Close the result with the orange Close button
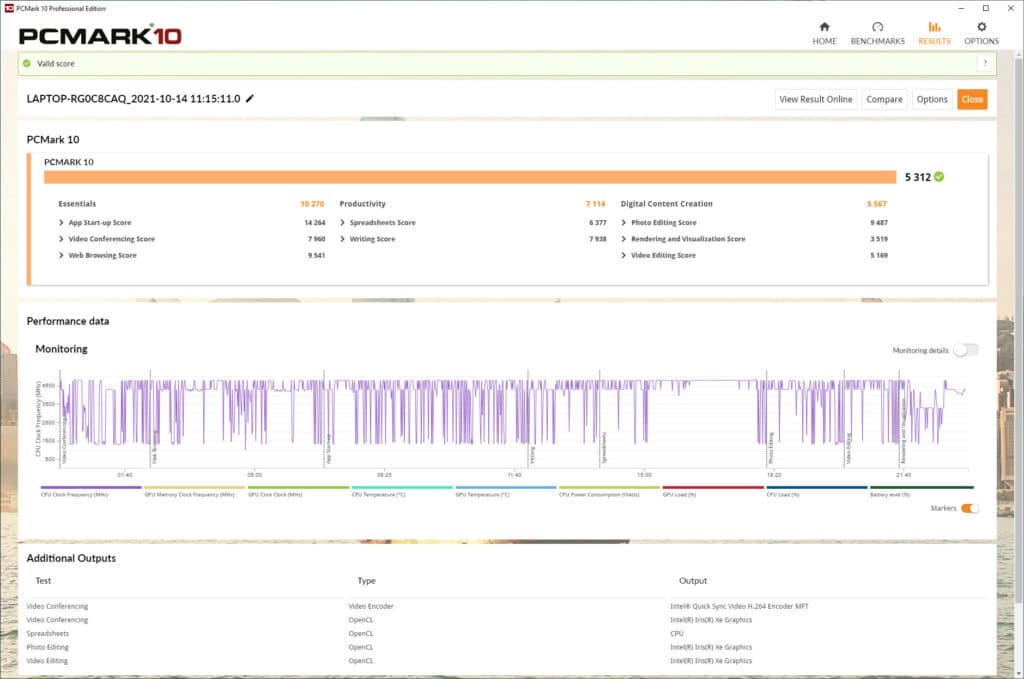Screen dimensions: 1024x679 point(972,99)
